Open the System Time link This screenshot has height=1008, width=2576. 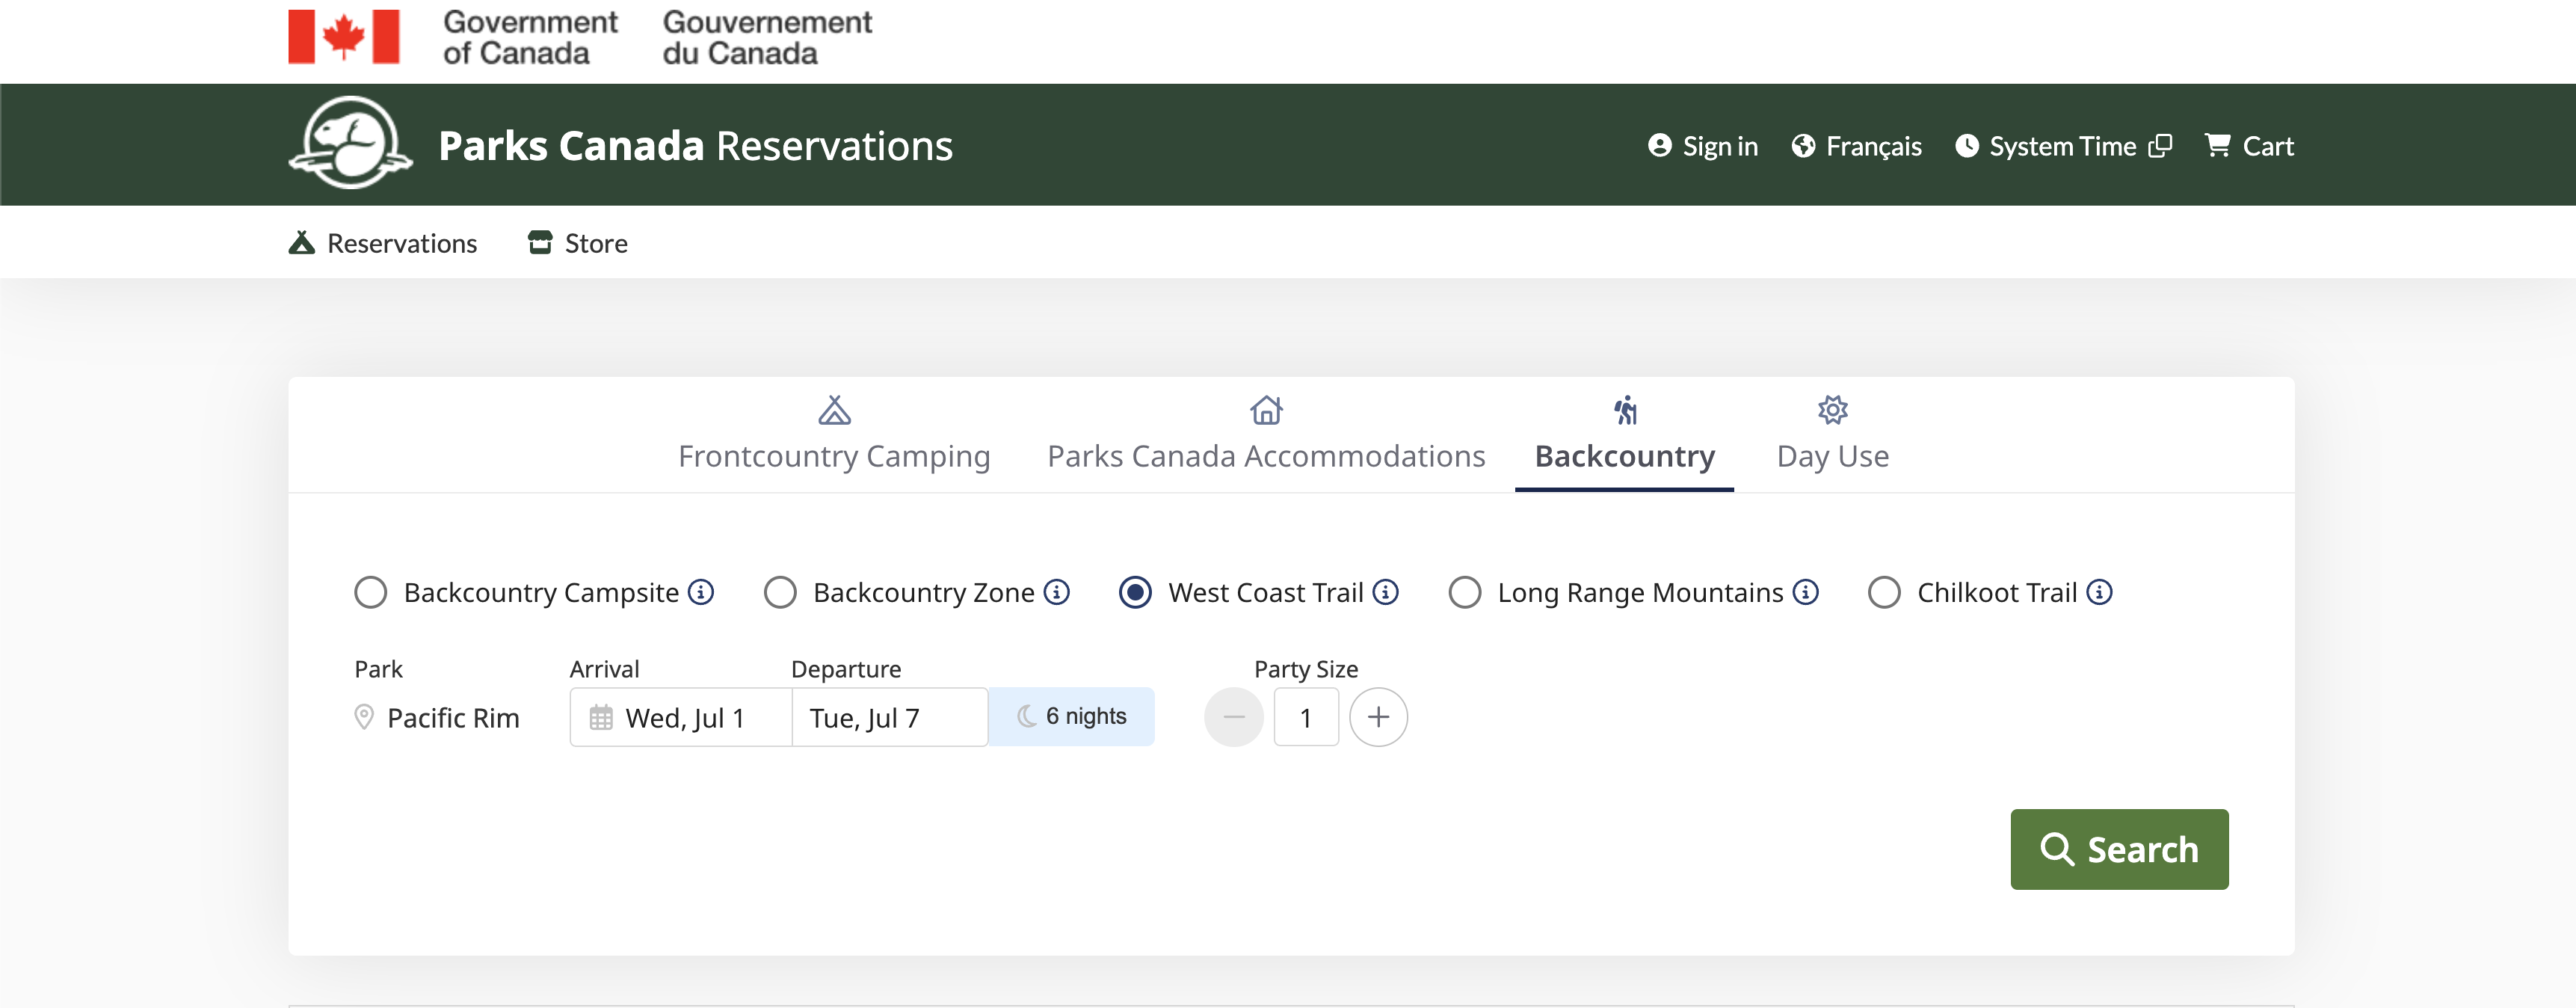pos(2063,146)
